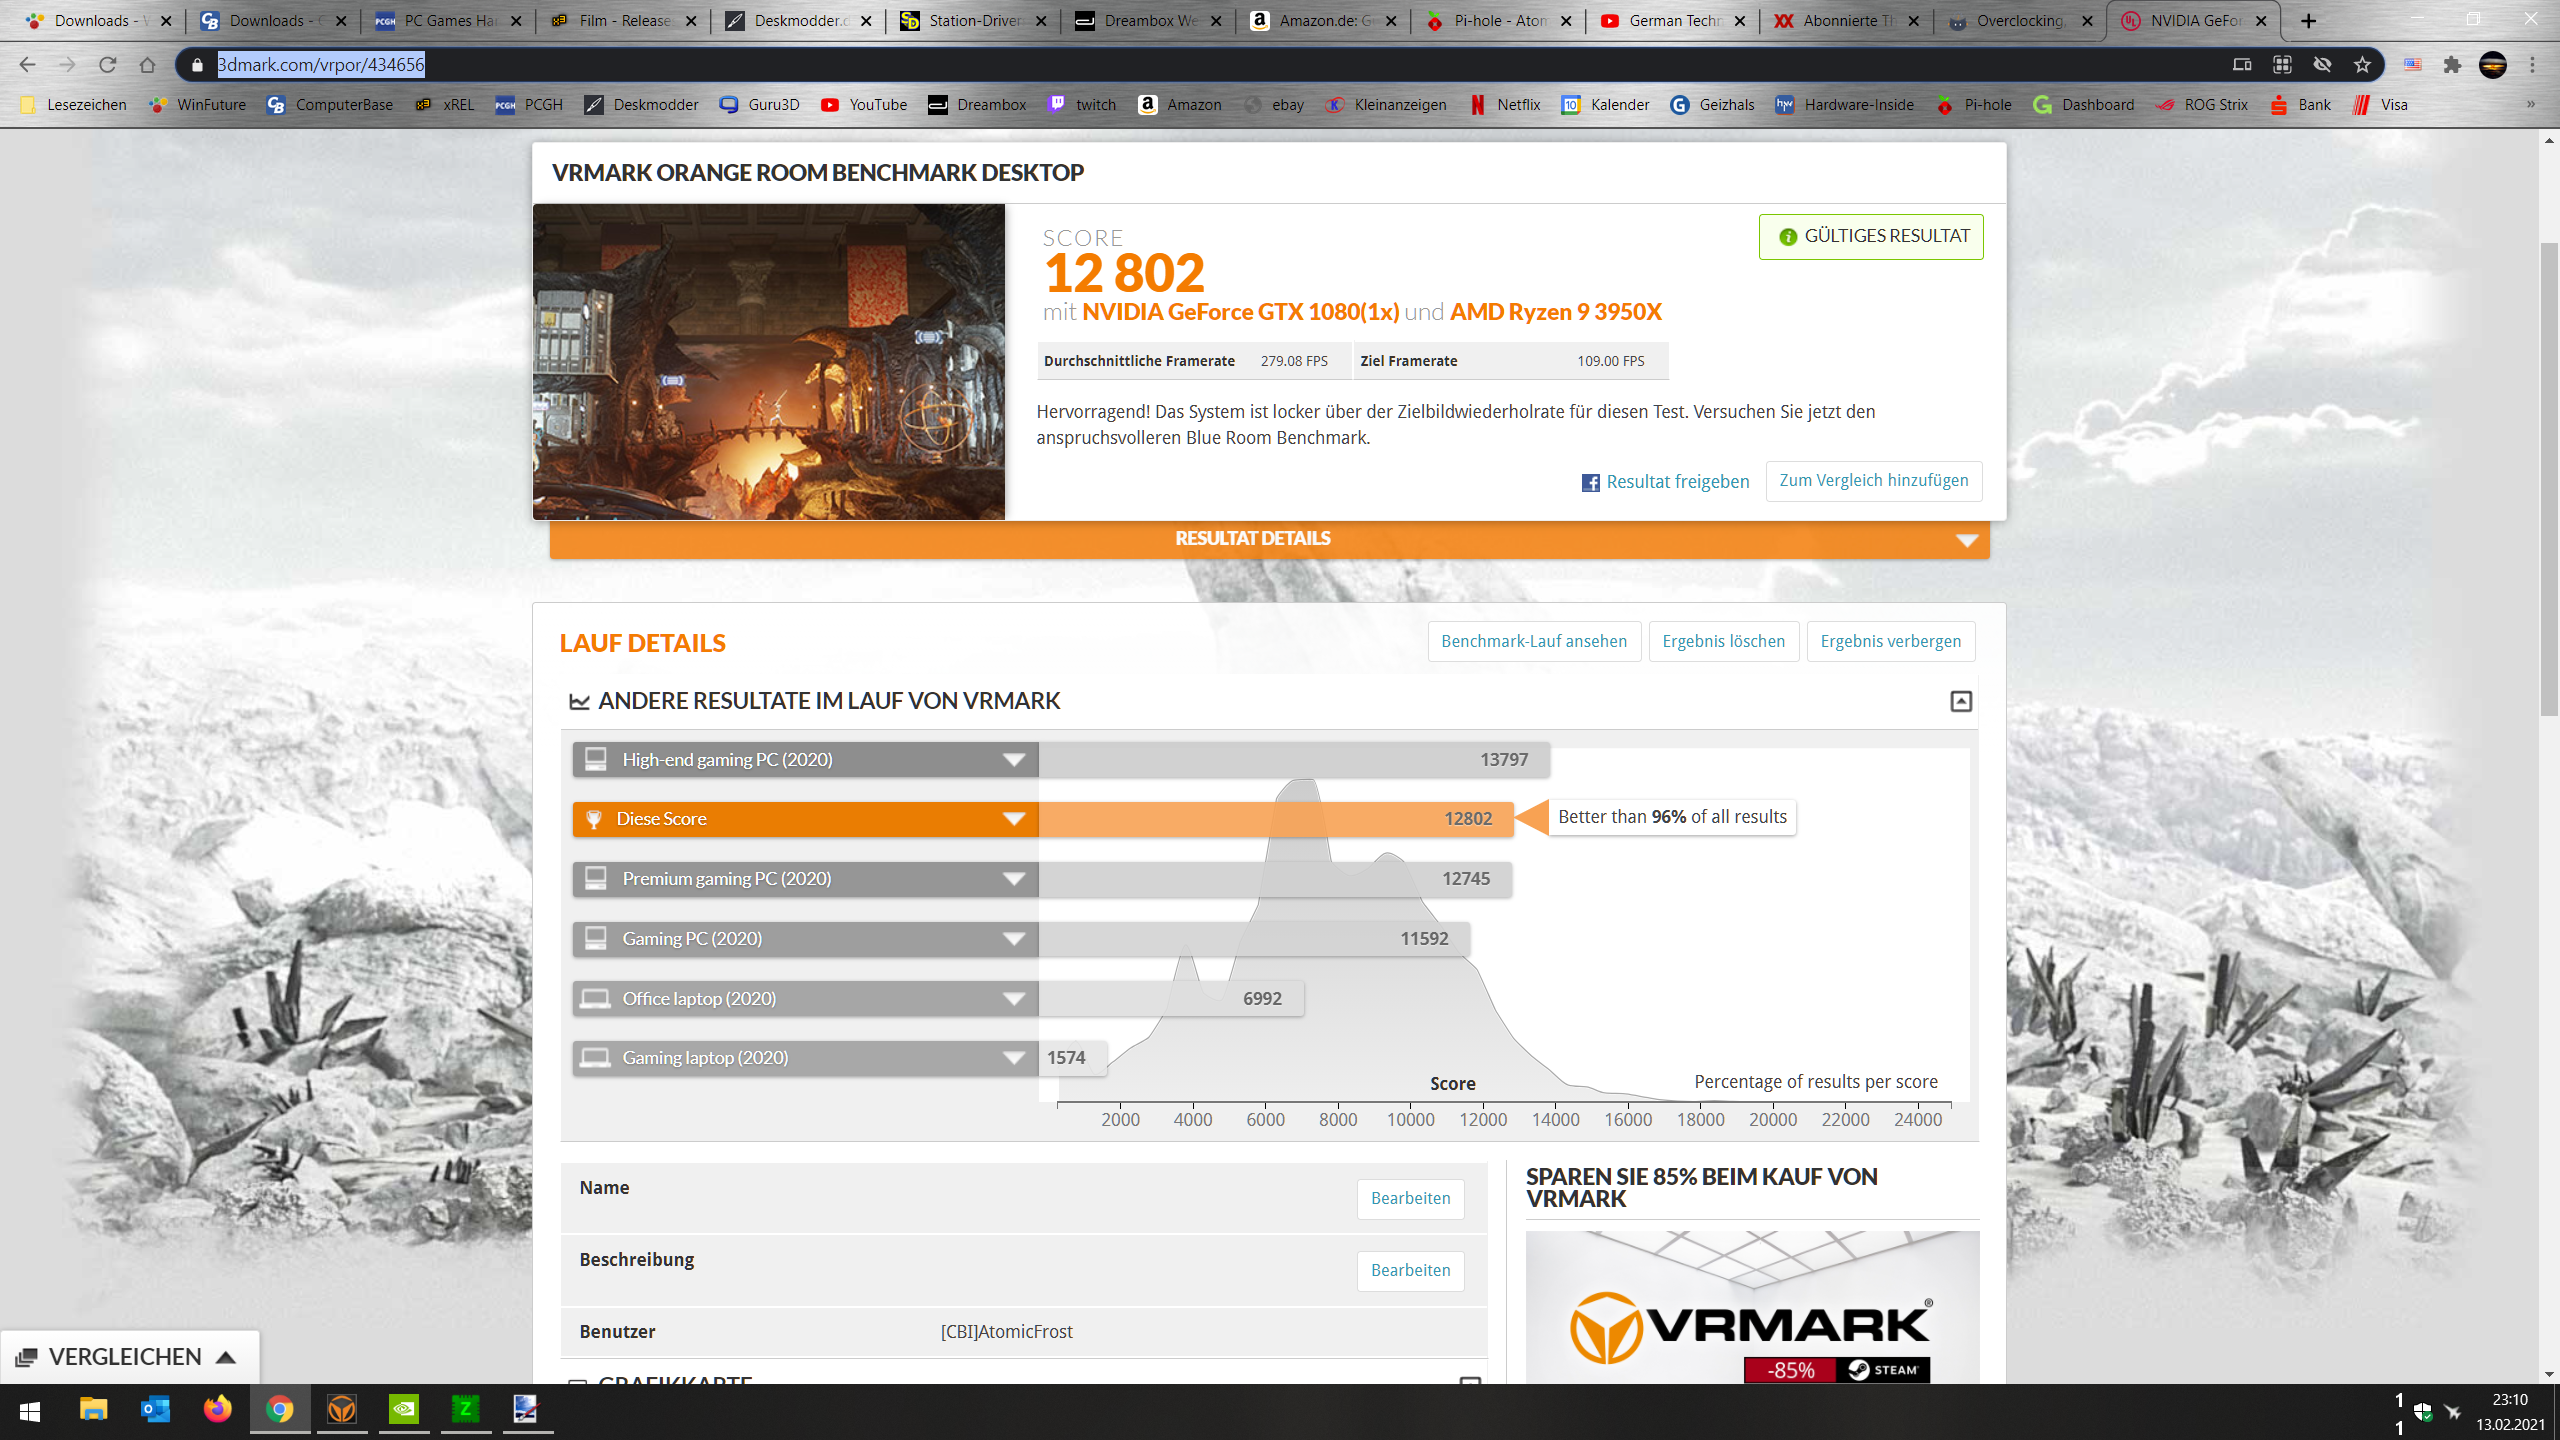Click the Resultat freigeben link
The image size is (2560, 1440).
(1678, 483)
